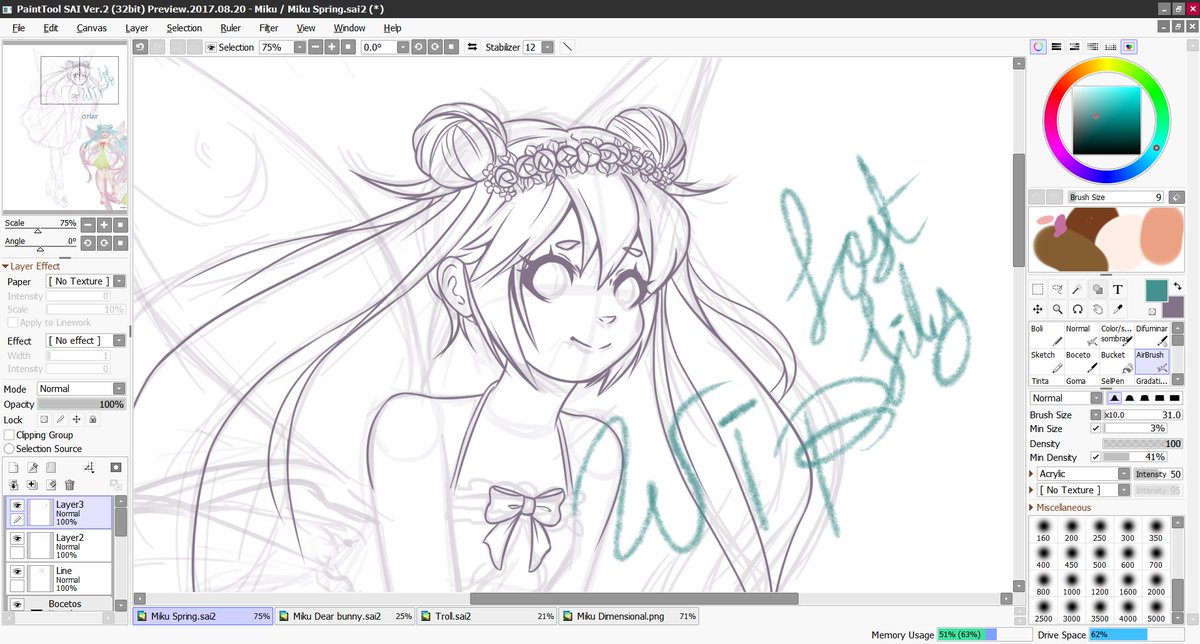Hide the Line layer eye icon

coord(17,571)
